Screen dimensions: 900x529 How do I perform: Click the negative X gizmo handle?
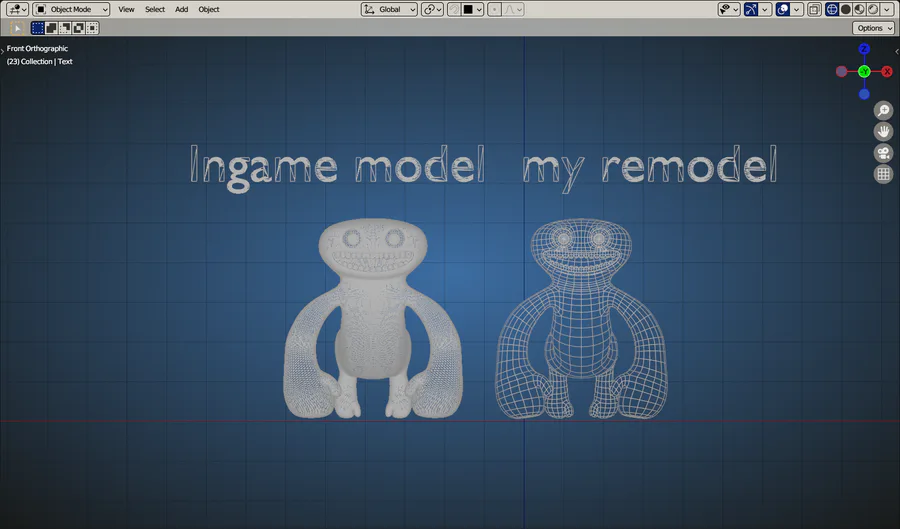pyautogui.click(x=841, y=72)
